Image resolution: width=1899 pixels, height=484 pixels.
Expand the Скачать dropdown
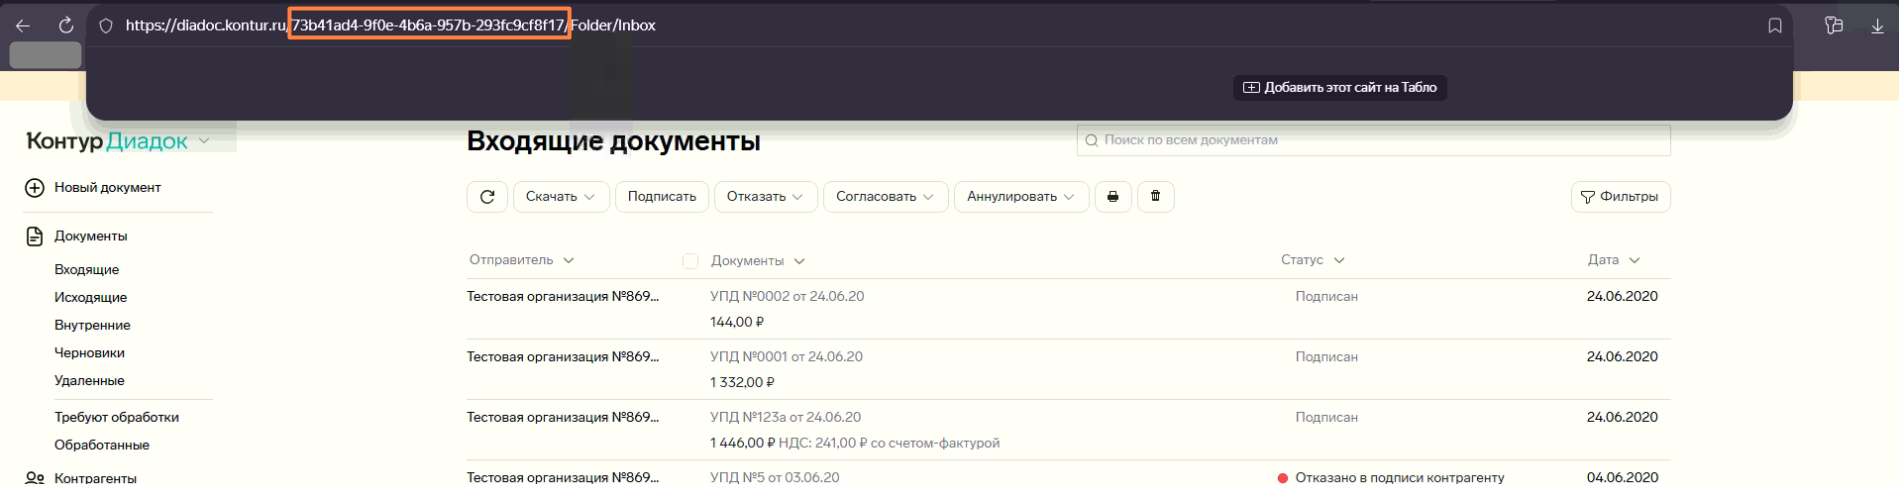coord(560,197)
